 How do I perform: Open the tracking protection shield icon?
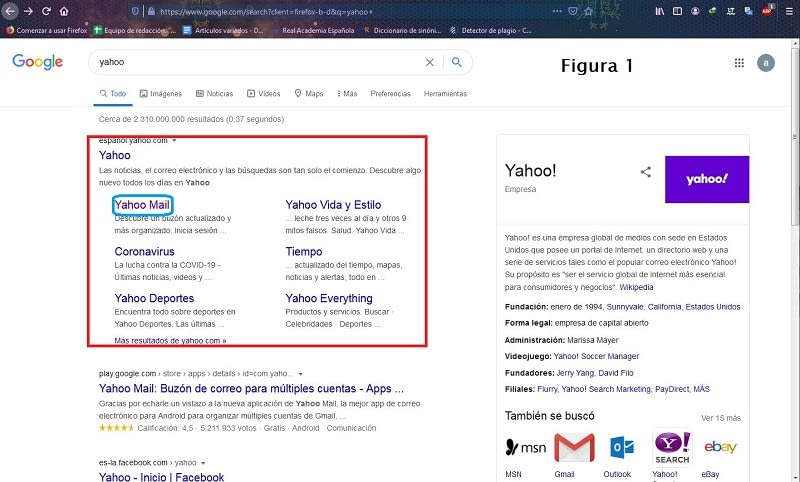point(135,11)
